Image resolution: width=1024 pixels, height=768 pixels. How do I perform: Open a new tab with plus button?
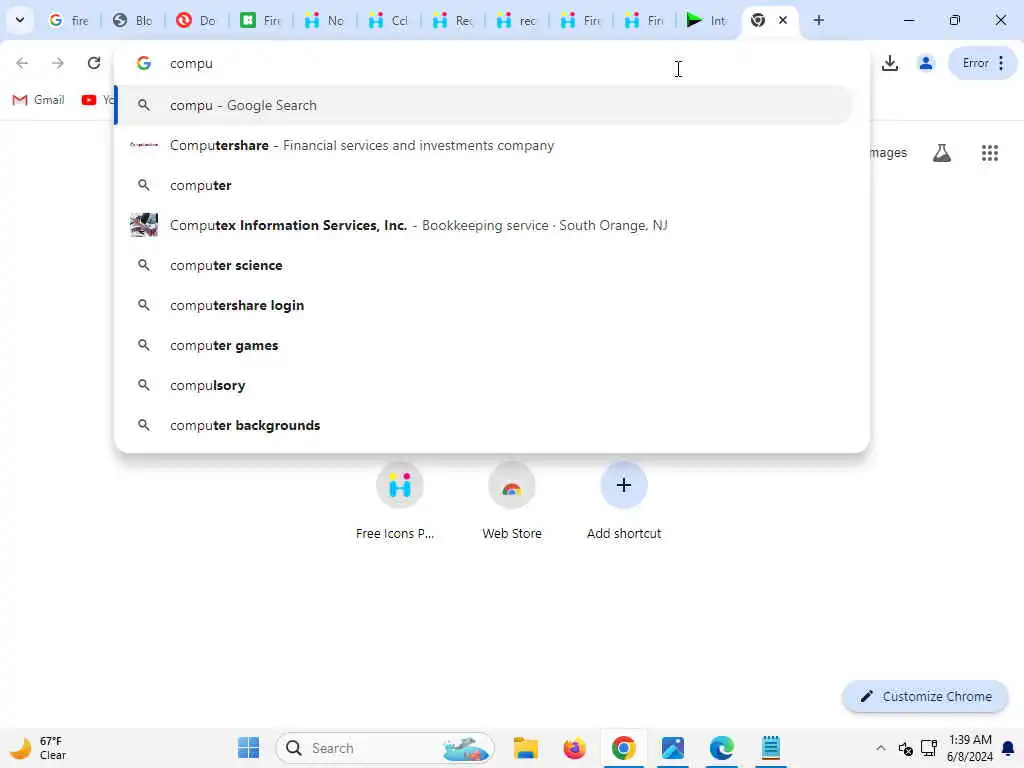coord(818,20)
